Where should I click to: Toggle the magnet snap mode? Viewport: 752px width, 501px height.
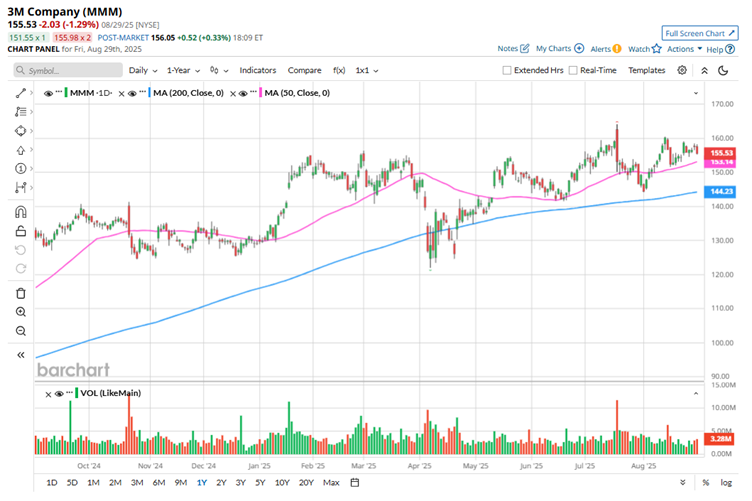(21, 212)
